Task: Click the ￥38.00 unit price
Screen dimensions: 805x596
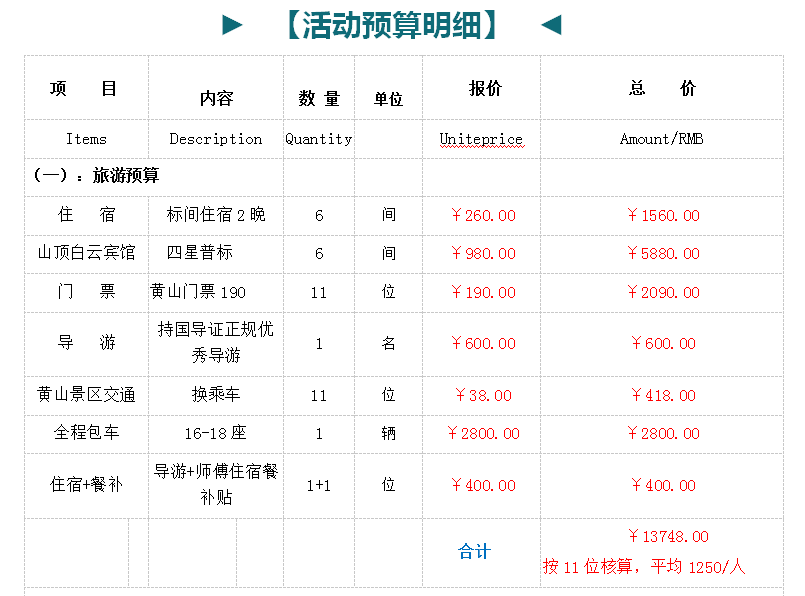Action: (483, 395)
